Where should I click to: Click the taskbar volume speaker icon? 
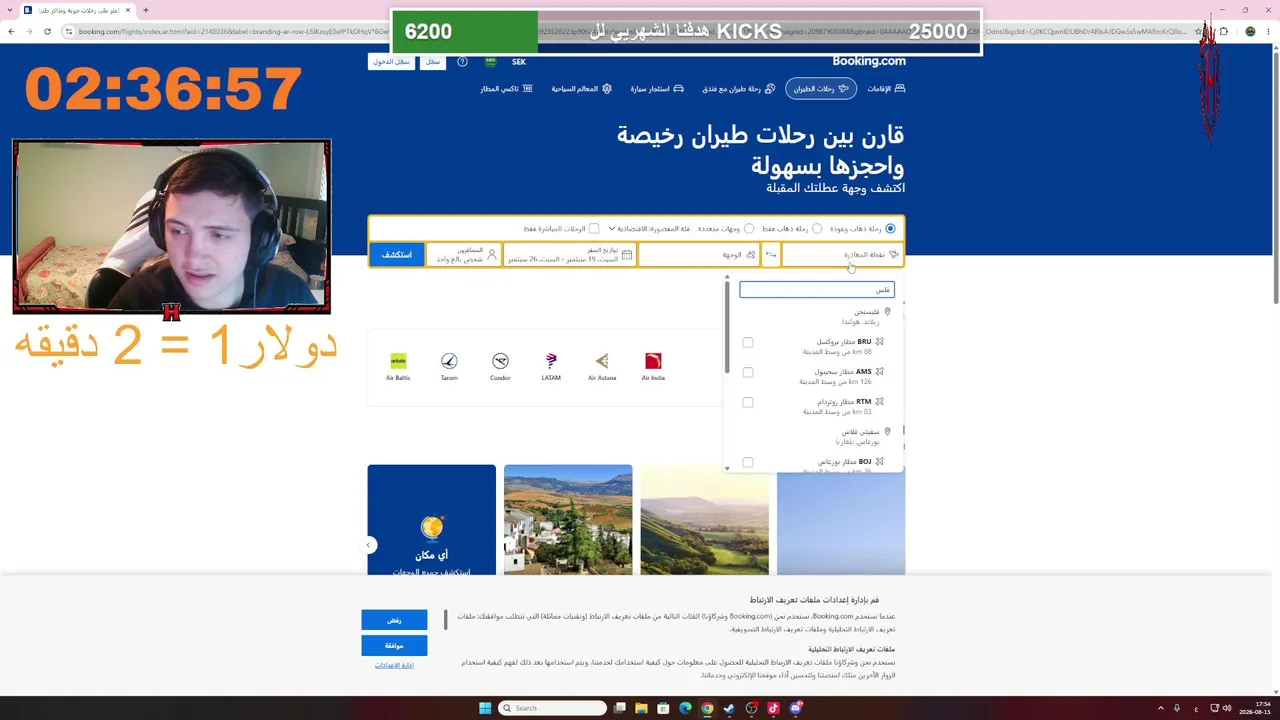click(x=1227, y=708)
